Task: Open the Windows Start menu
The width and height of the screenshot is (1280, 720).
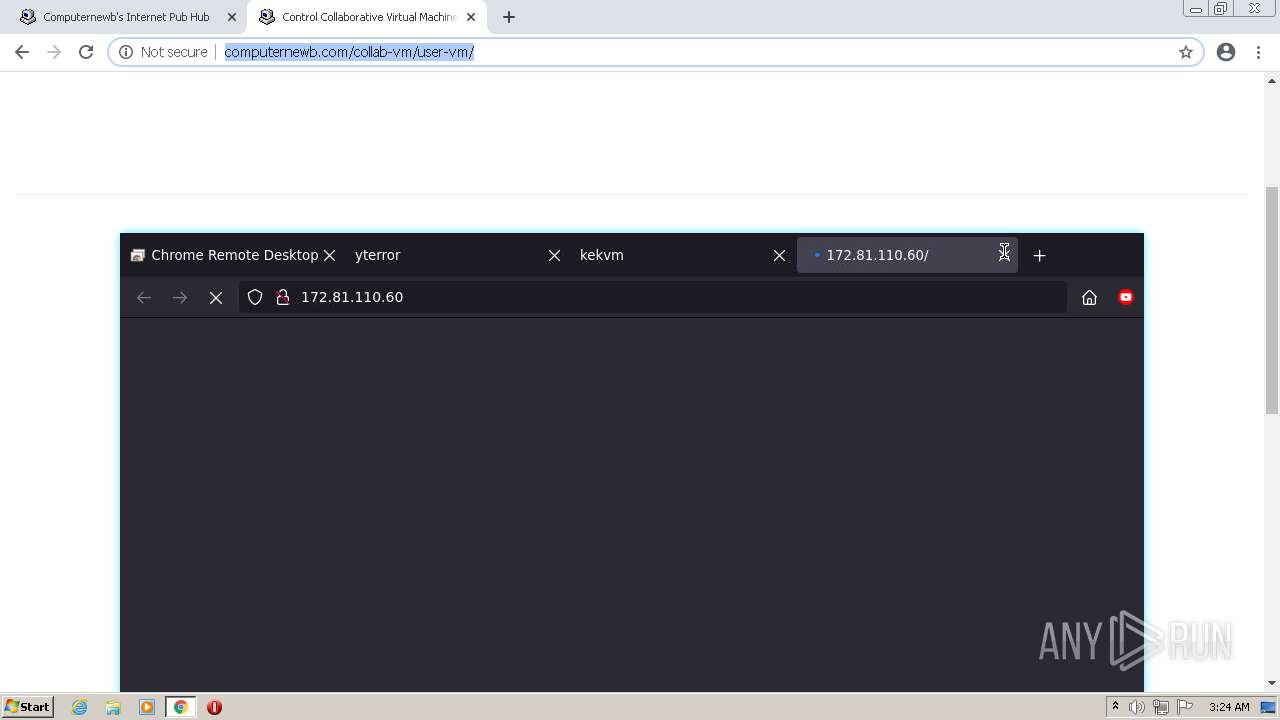Action: tap(28, 707)
